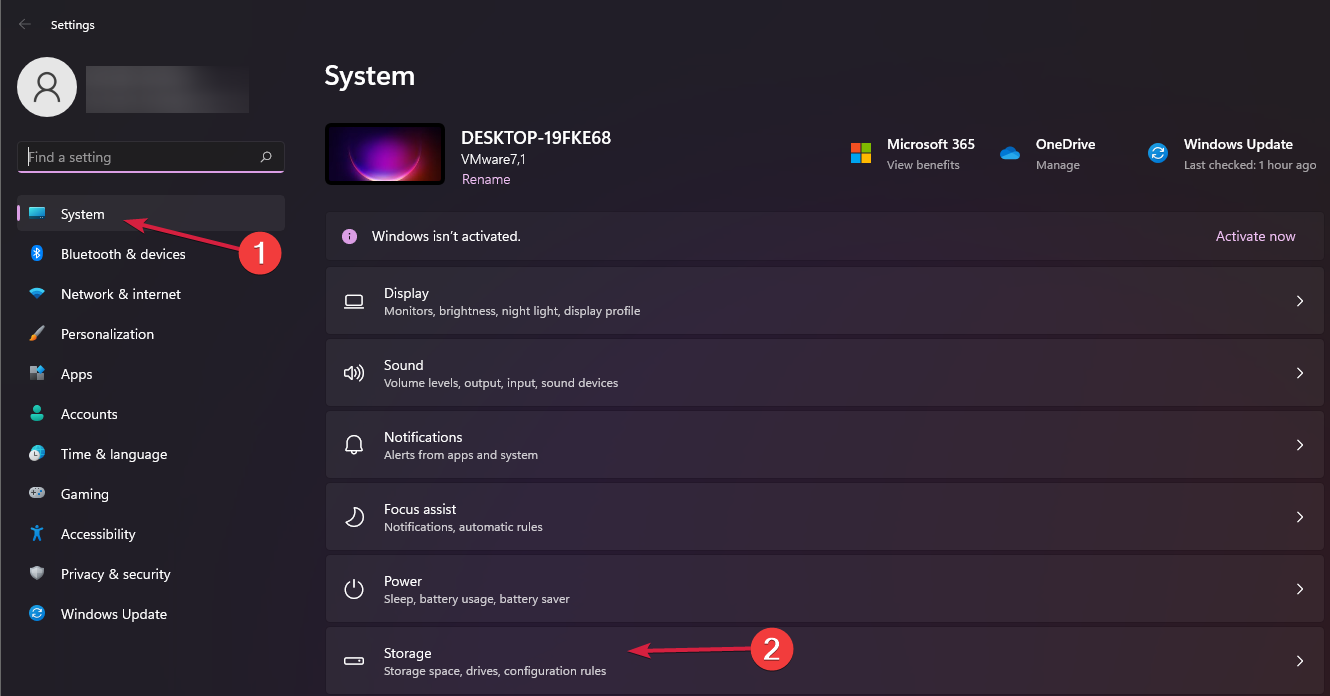The height and width of the screenshot is (696, 1330).
Task: Select the Display settings icon
Action: (354, 300)
